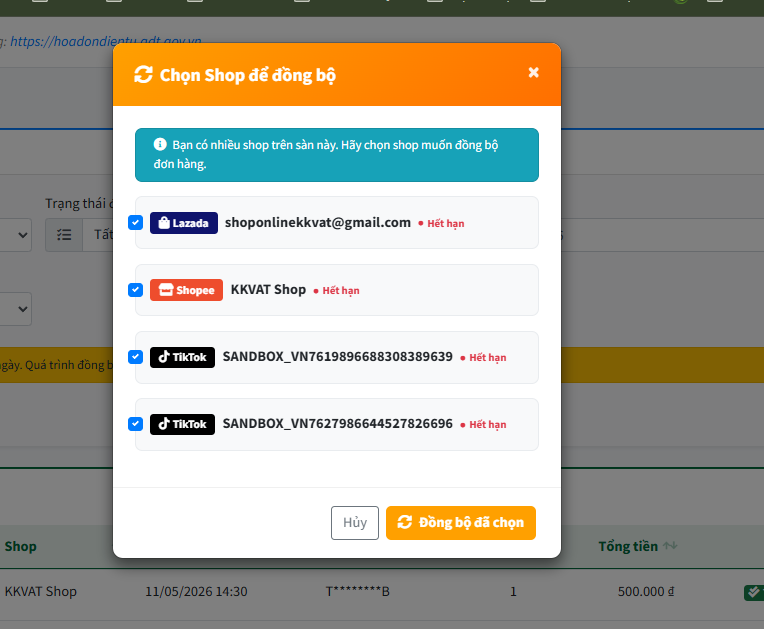Click the TikTok badge for shop ending 389639
The width and height of the screenshot is (764, 629).
(182, 357)
